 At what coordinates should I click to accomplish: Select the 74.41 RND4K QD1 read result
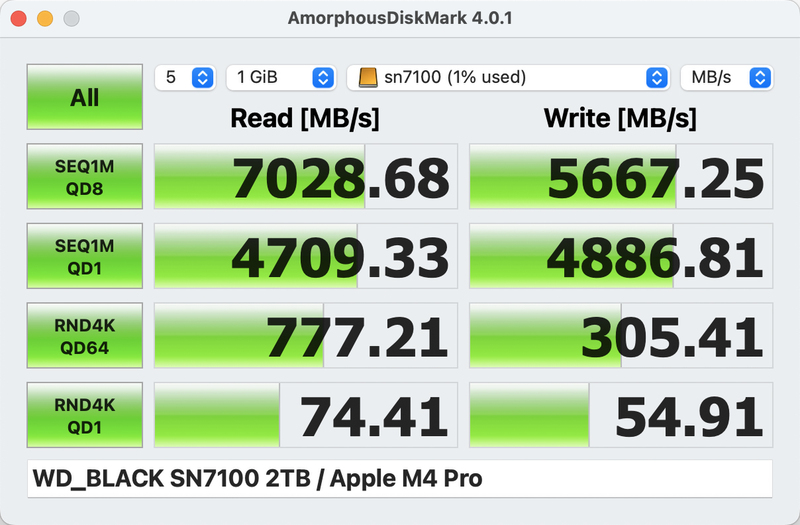pyautogui.click(x=306, y=415)
